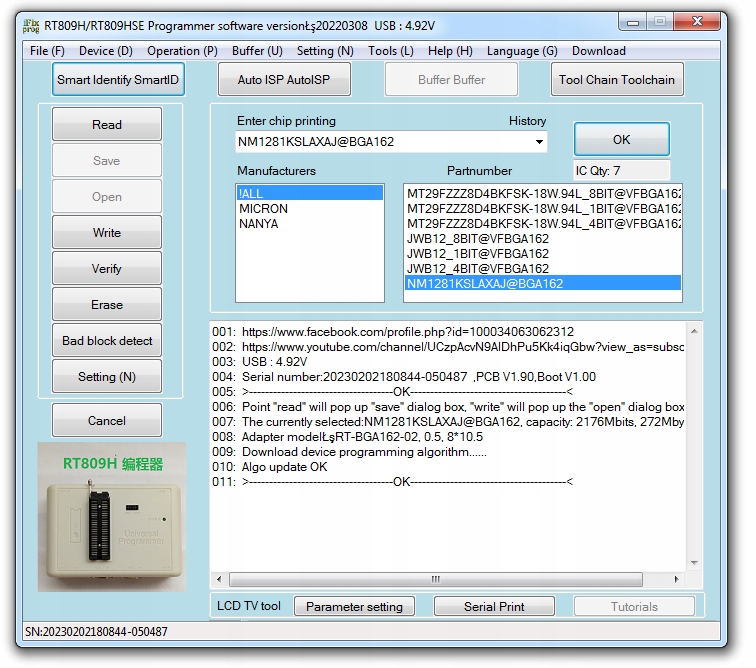The width and height of the screenshot is (756, 668).
Task: Select !ALL in Manufacturers list
Action: point(310,193)
